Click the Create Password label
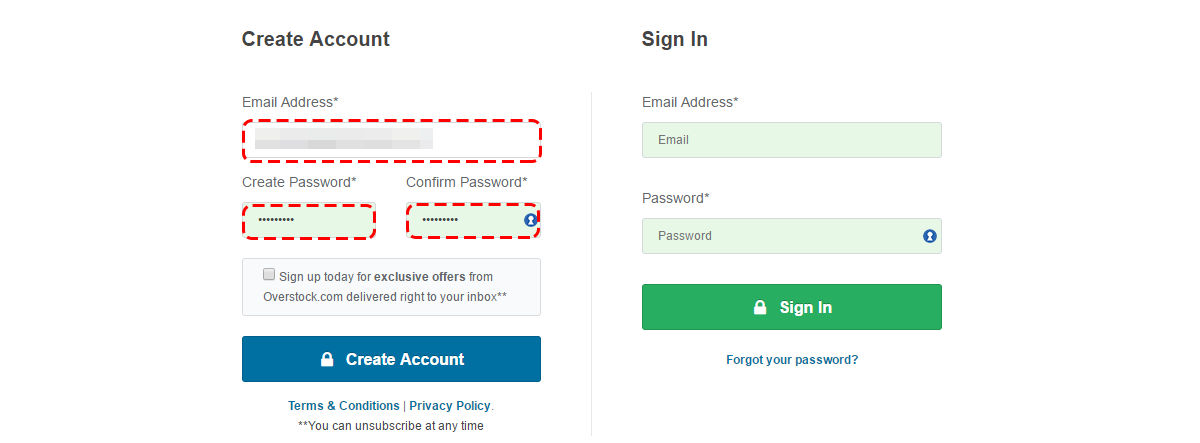 pos(299,182)
